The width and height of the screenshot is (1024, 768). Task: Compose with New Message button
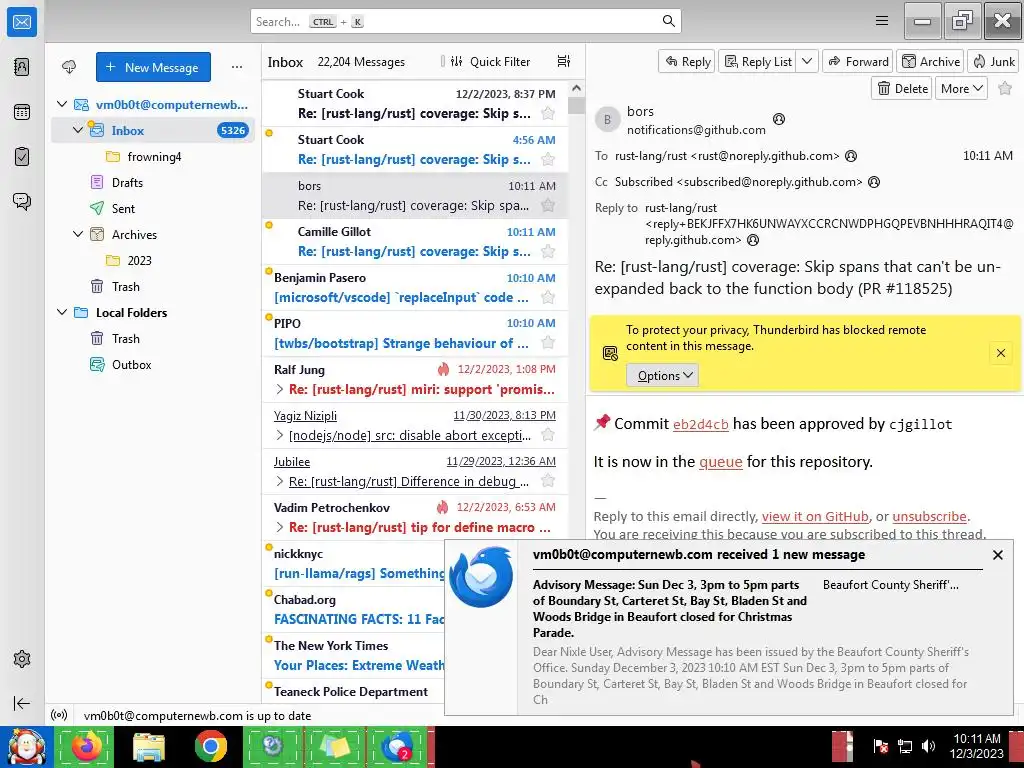(153, 67)
